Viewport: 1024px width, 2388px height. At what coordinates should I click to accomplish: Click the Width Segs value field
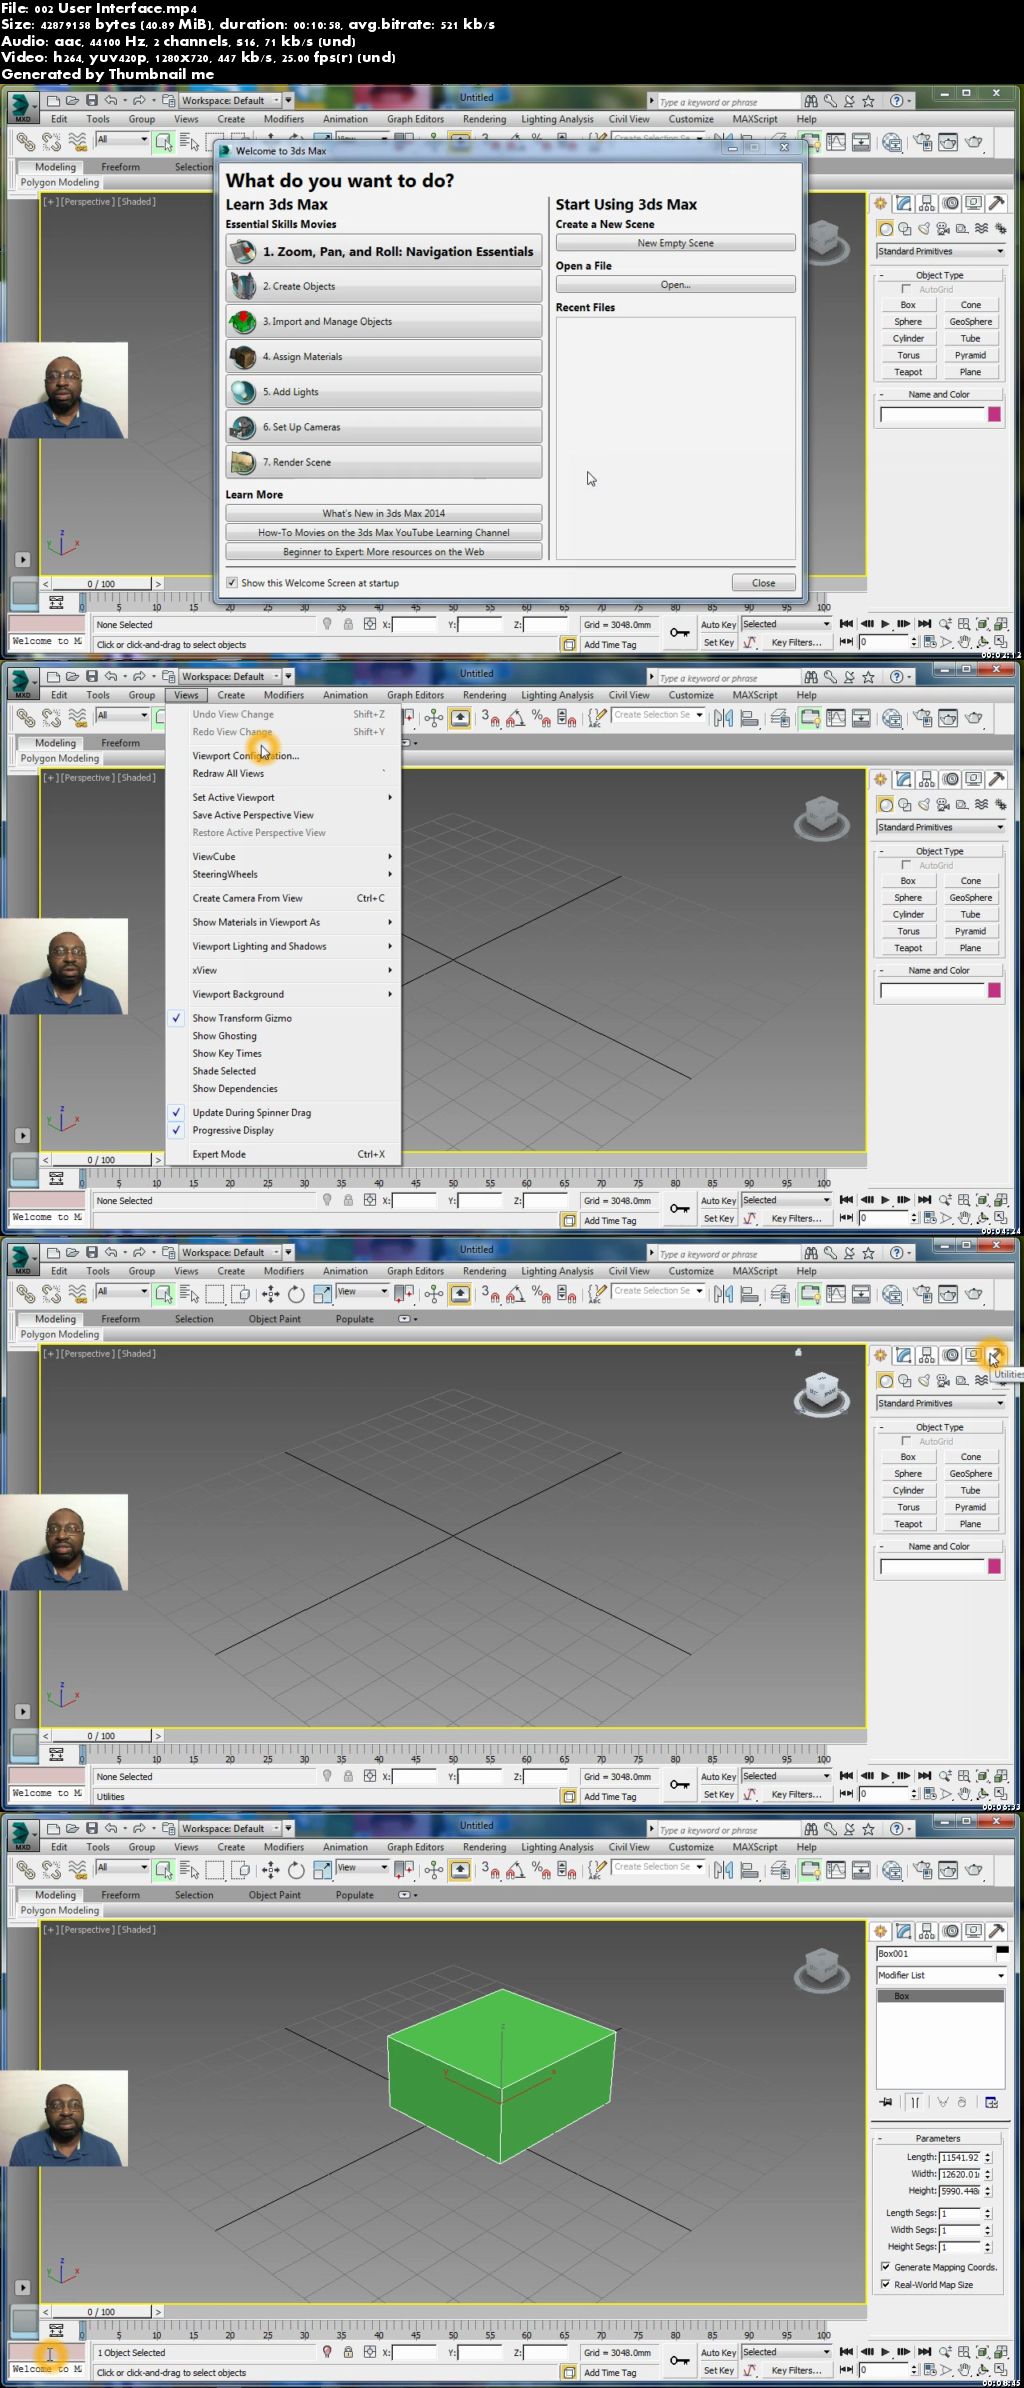pyautogui.click(x=960, y=2230)
